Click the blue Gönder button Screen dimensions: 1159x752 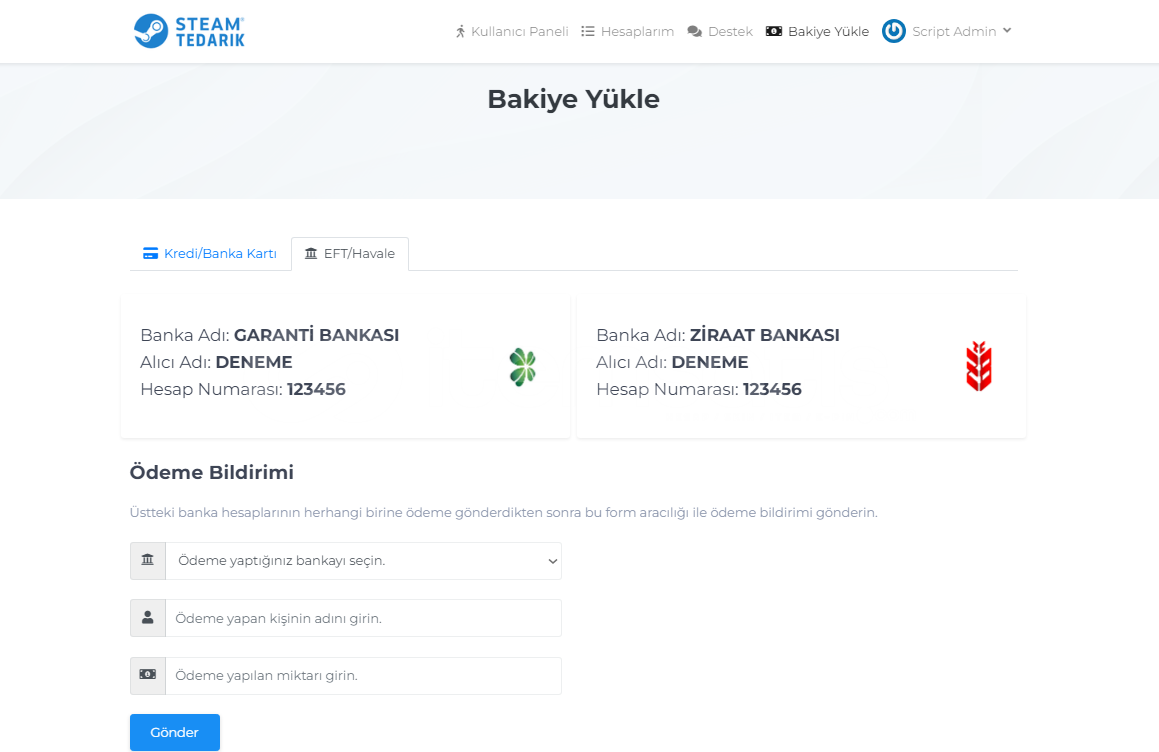pos(175,732)
